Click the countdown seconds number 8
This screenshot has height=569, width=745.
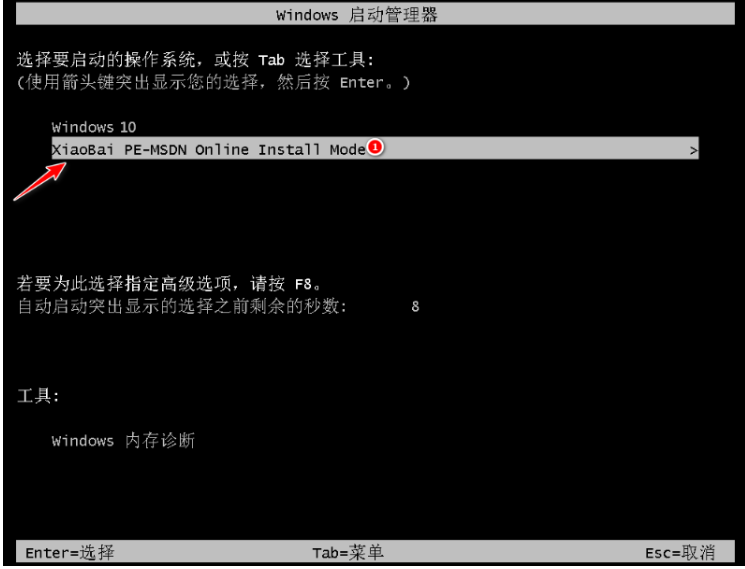click(415, 306)
